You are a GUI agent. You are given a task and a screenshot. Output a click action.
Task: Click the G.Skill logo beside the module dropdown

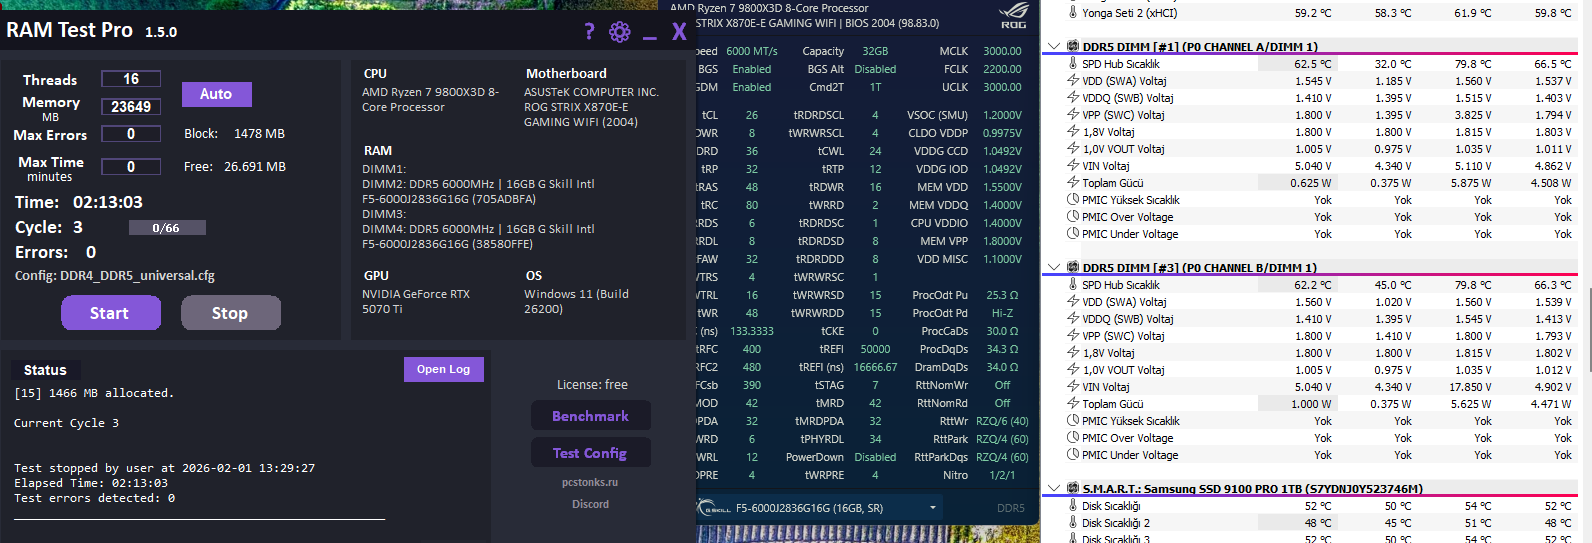712,507
